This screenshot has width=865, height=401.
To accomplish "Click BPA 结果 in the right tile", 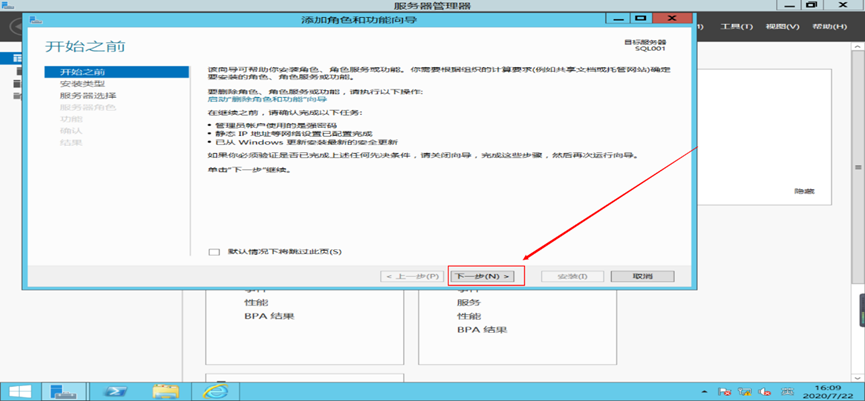I will [482, 330].
